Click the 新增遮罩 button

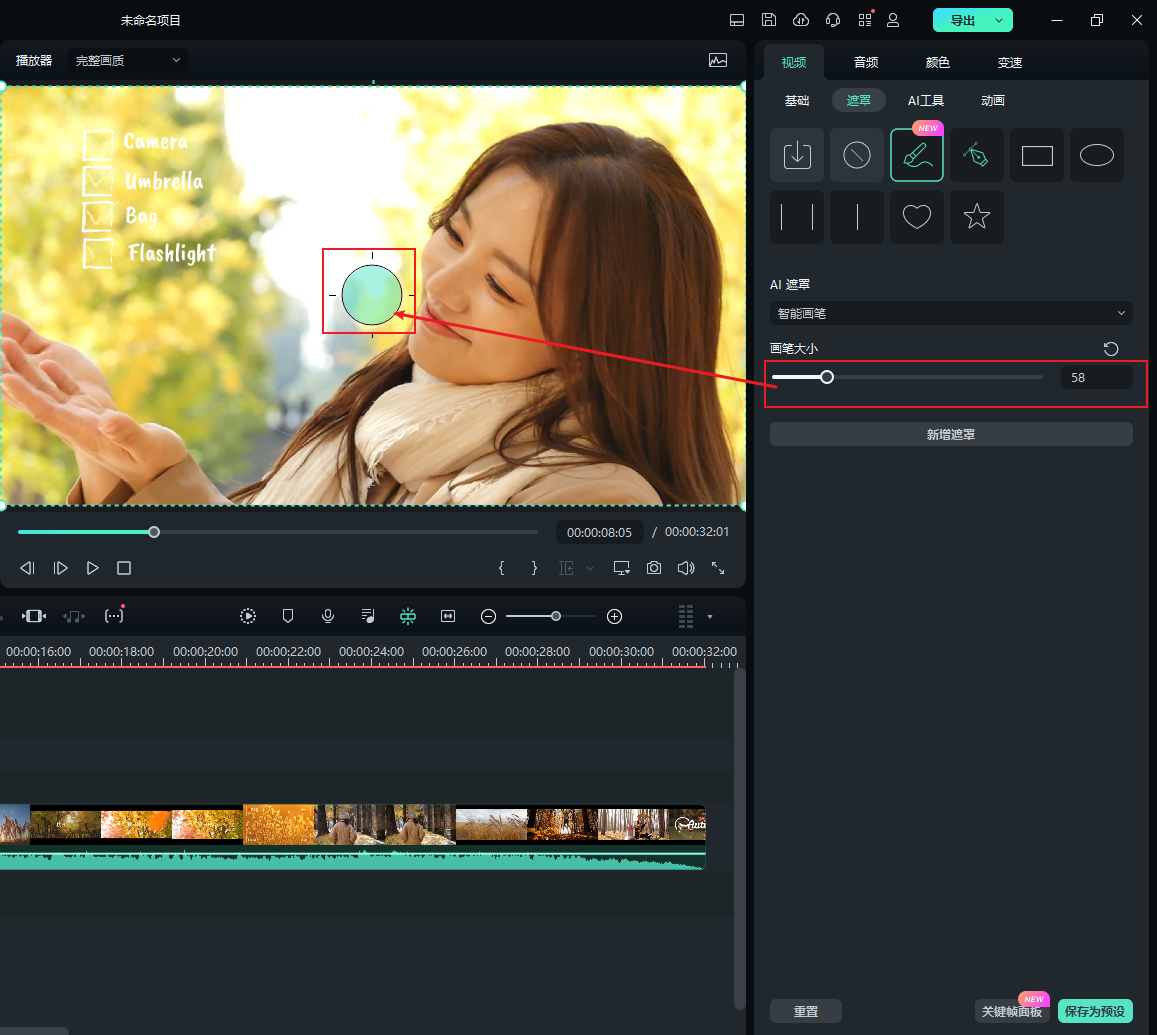click(950, 434)
